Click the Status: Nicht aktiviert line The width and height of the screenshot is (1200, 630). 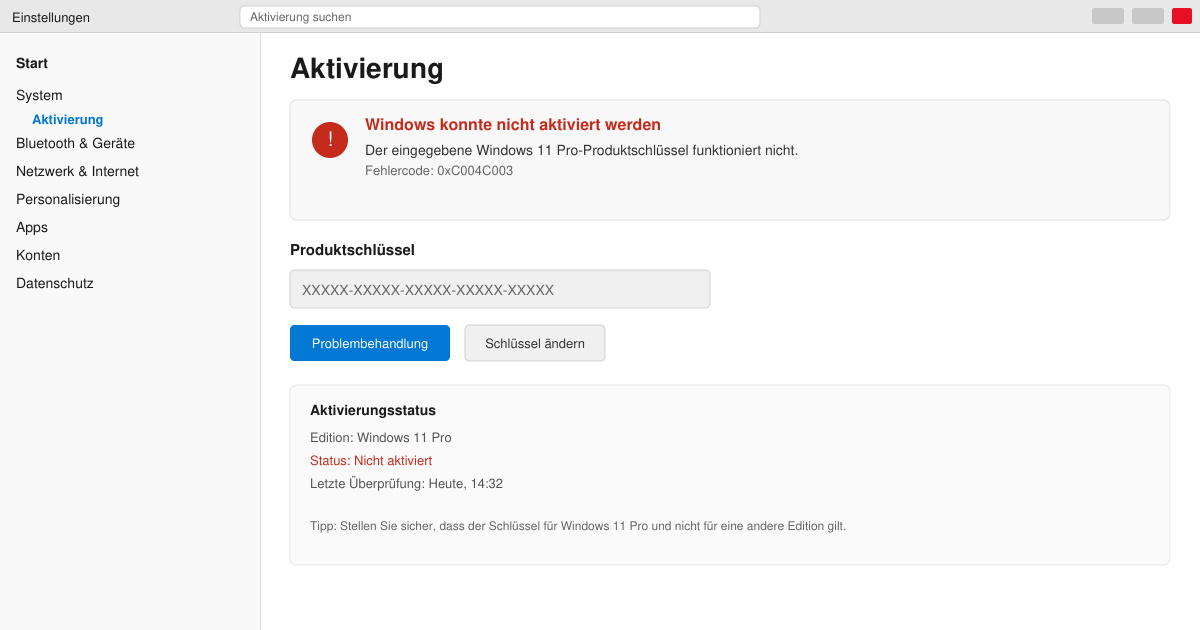click(371, 461)
